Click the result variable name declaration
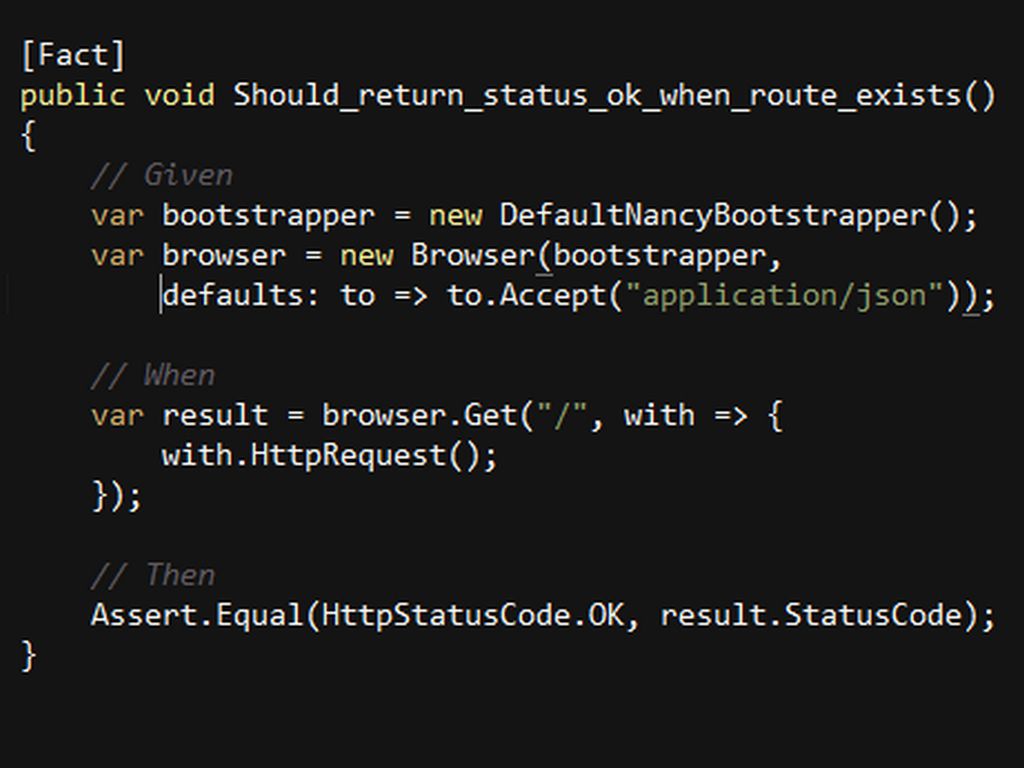Viewport: 1024px width, 768px height. pos(215,415)
